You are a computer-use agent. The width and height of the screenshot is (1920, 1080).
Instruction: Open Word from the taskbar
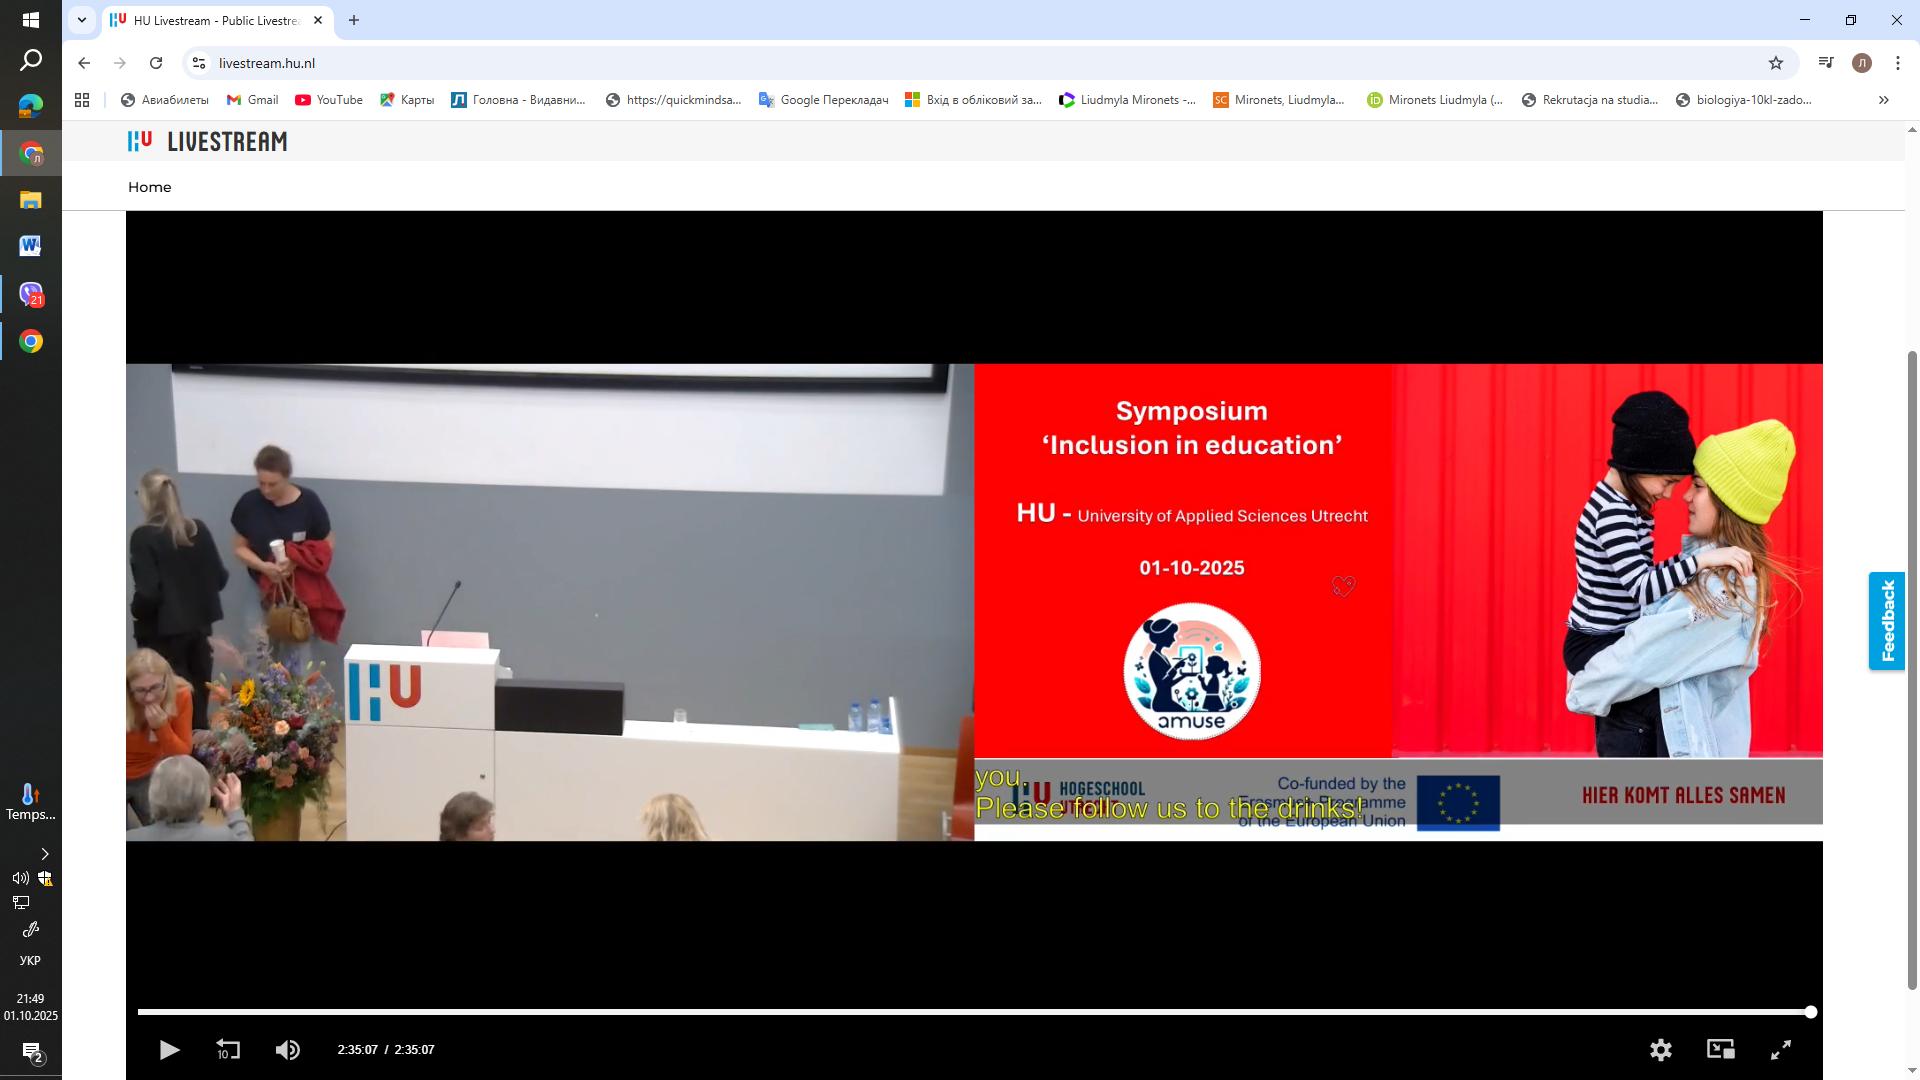click(x=30, y=246)
